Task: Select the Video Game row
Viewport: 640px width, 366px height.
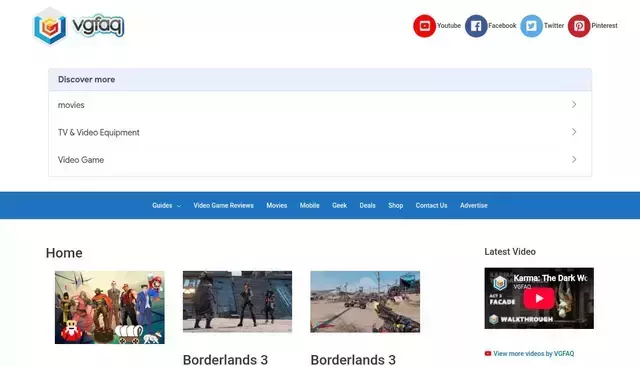Action: (x=320, y=160)
